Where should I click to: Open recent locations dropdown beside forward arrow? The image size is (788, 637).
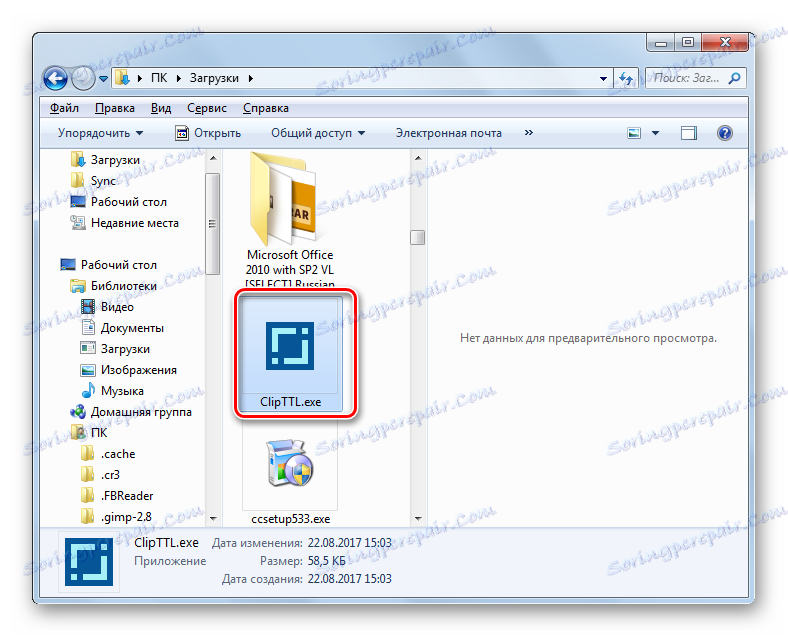click(103, 79)
